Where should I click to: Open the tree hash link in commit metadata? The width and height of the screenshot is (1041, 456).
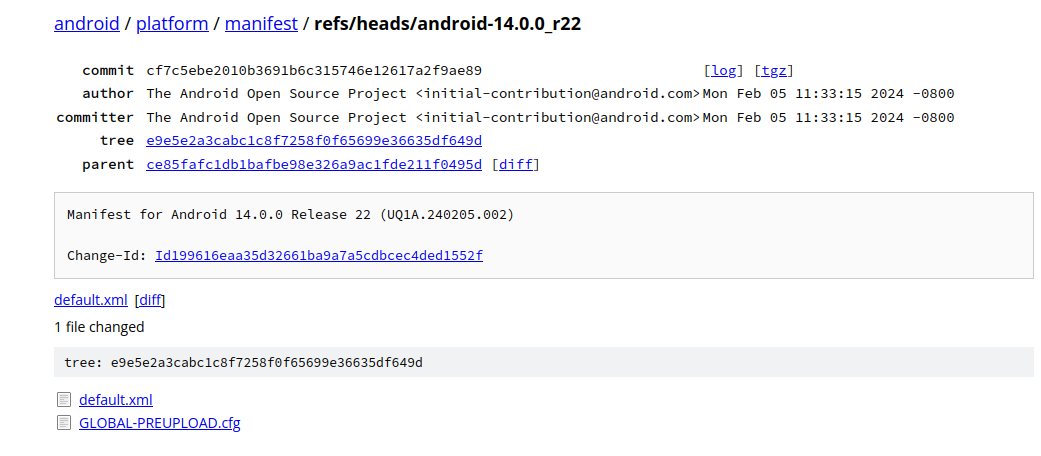(x=313, y=141)
